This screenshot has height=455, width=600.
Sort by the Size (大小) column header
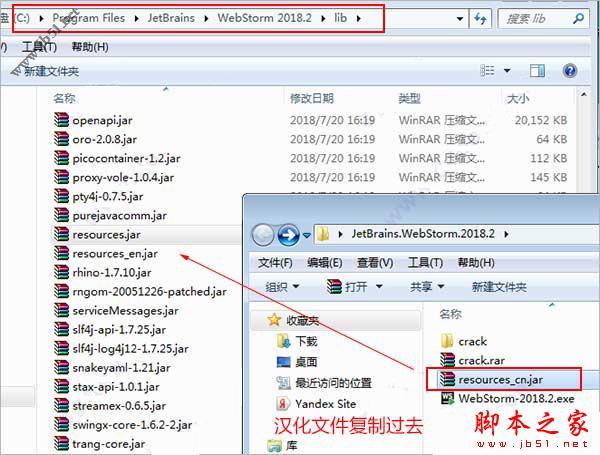coord(517,99)
